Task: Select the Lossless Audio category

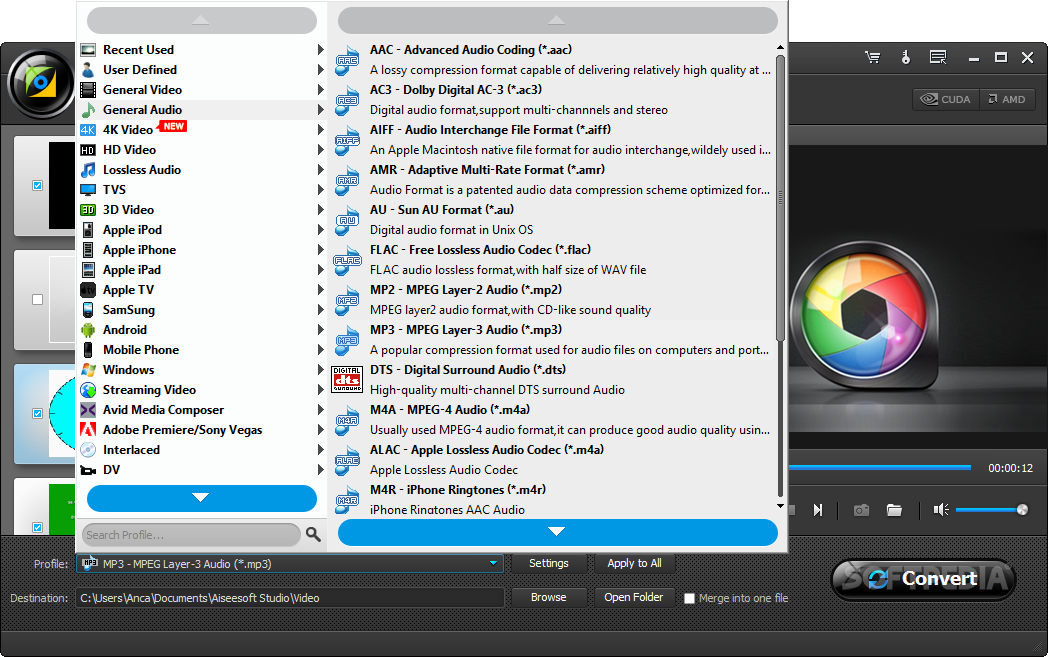Action: pos(202,170)
